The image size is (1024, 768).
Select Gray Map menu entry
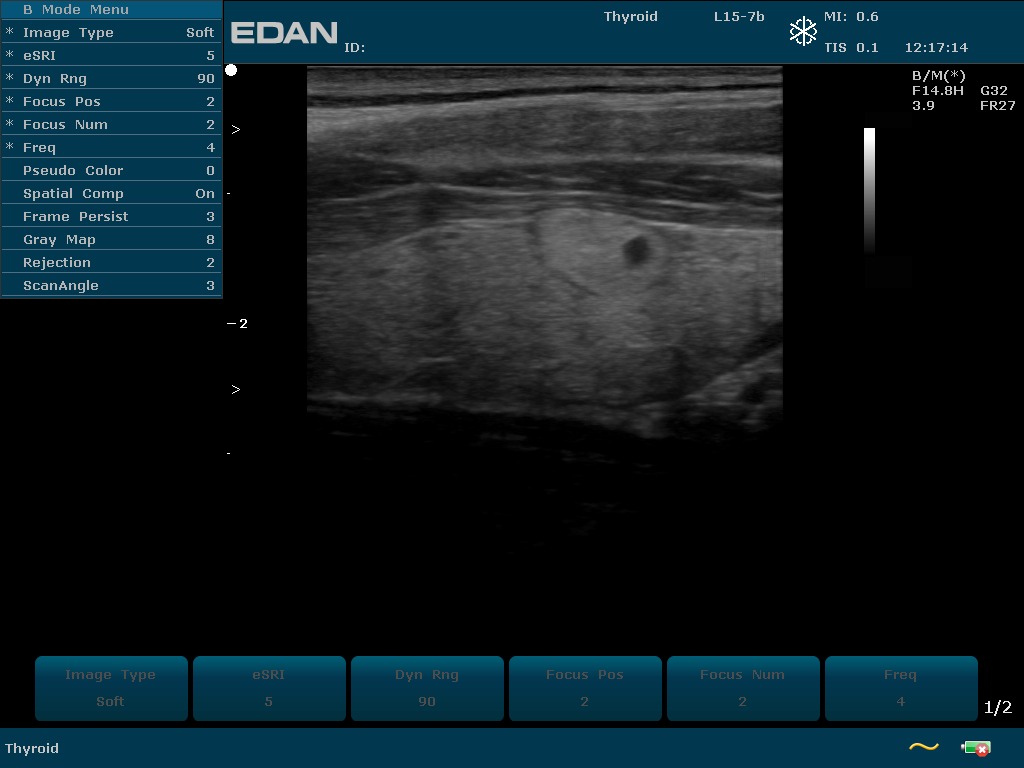pos(111,240)
